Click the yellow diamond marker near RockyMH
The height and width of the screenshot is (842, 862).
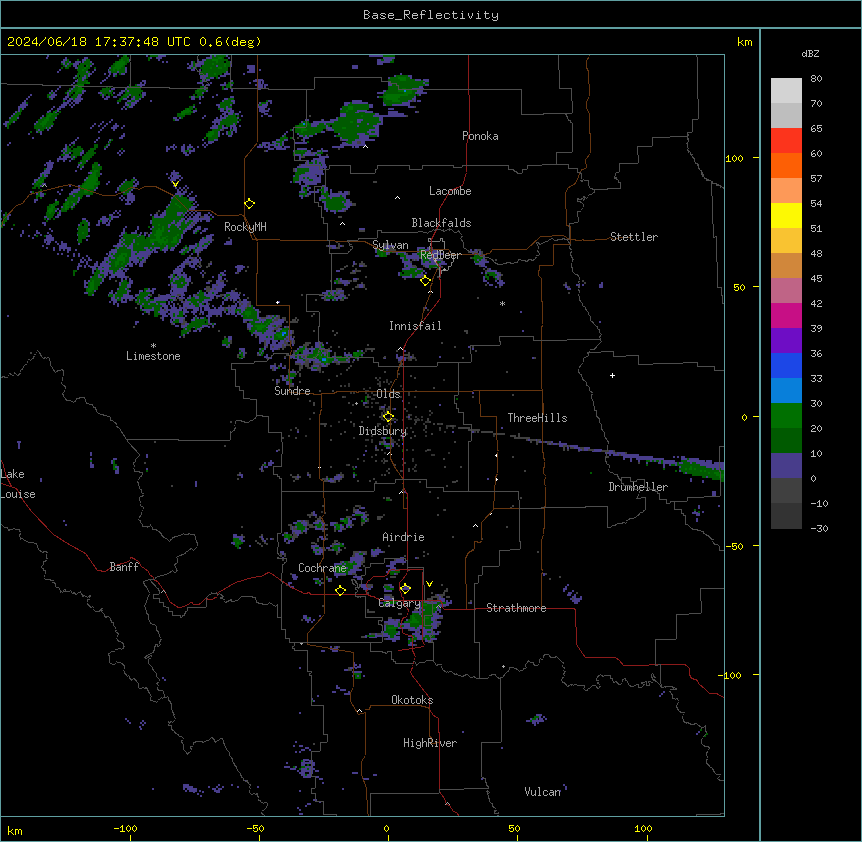(250, 204)
